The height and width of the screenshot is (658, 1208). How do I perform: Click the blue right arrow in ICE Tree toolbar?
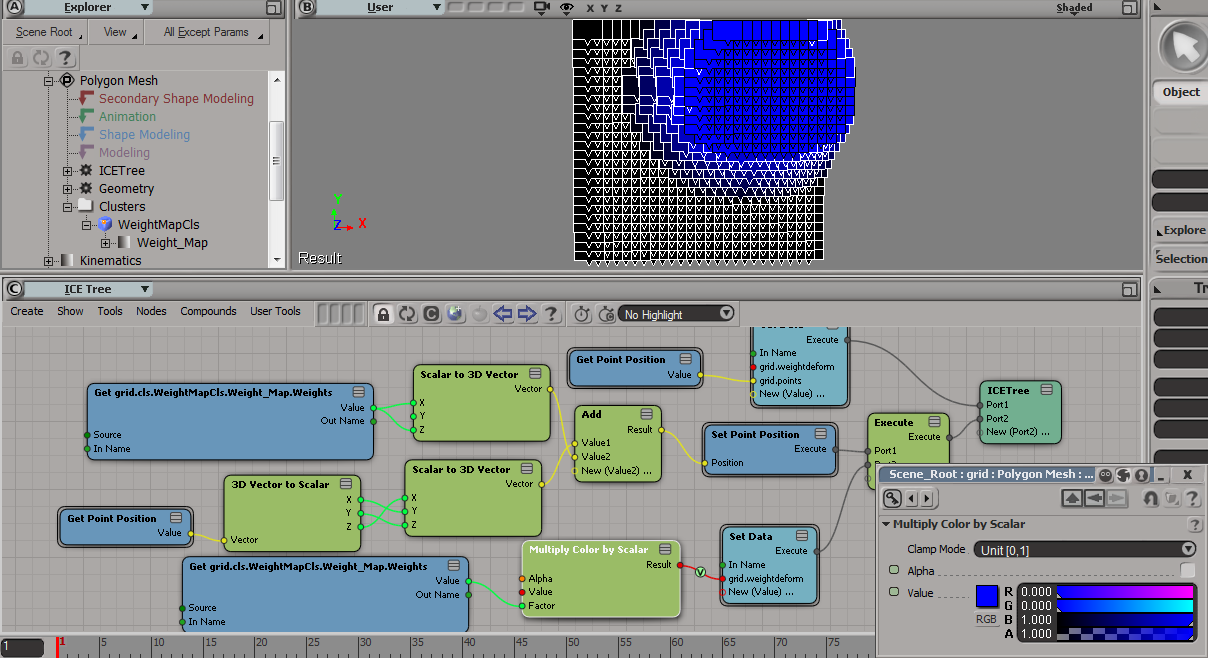(x=527, y=314)
